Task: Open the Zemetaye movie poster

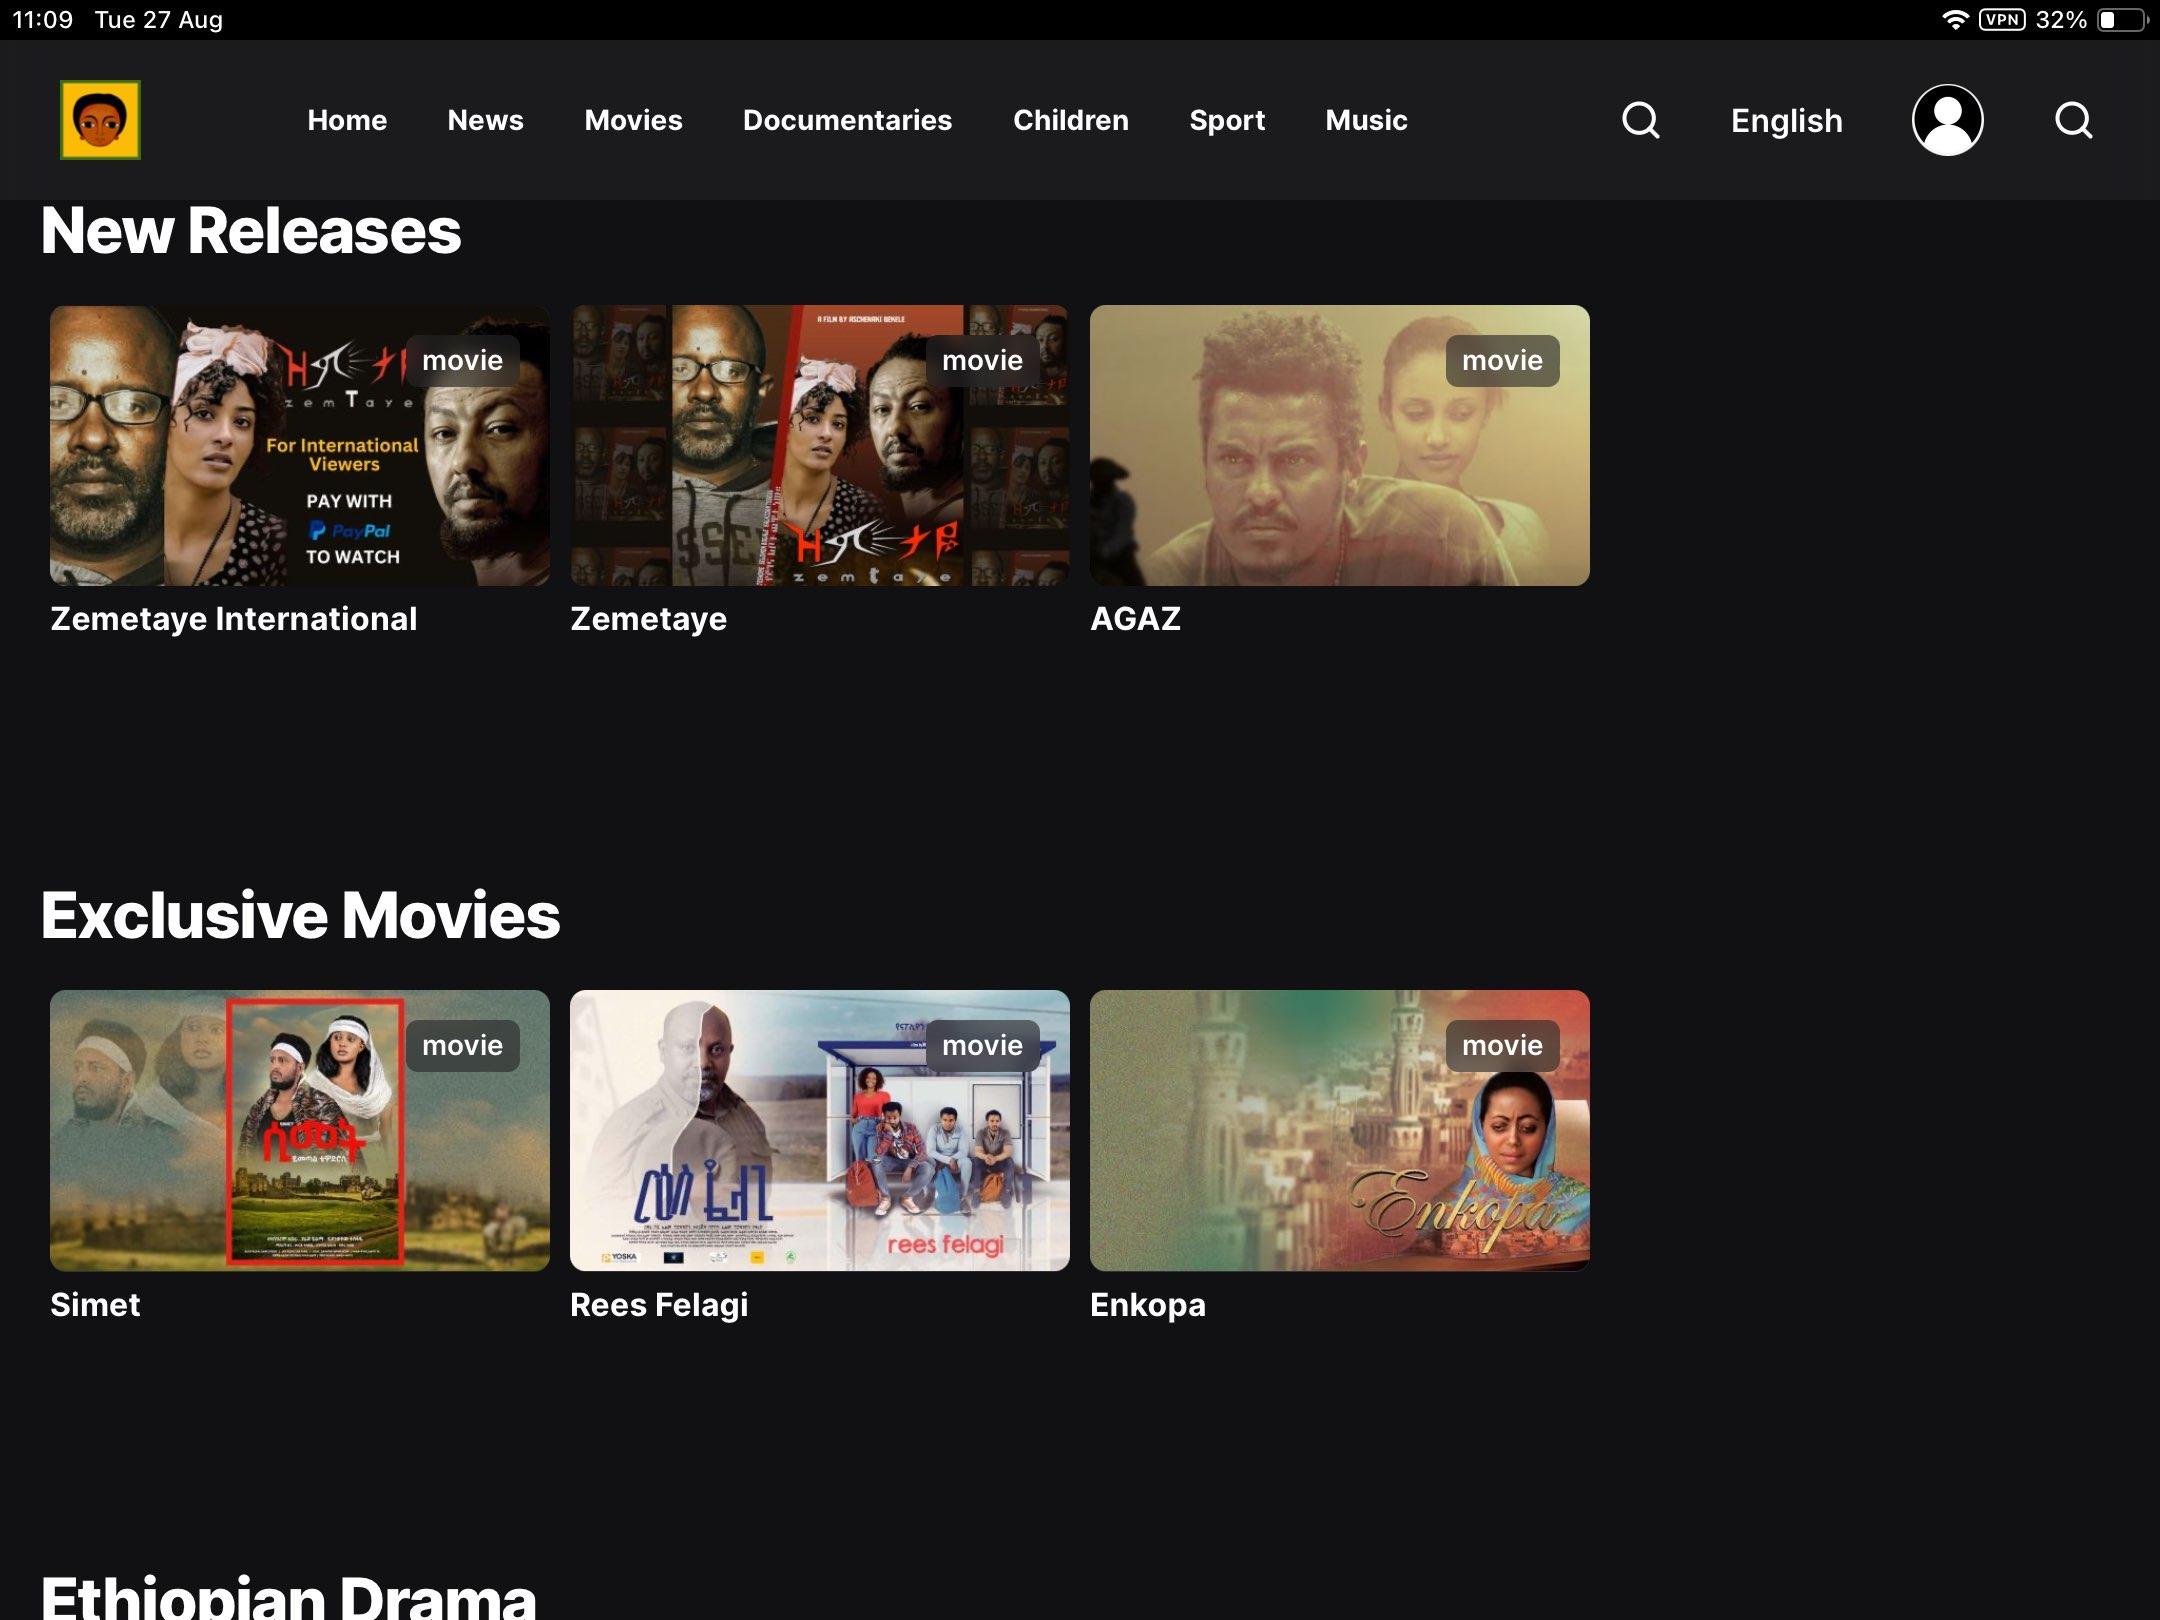Action: (820, 445)
